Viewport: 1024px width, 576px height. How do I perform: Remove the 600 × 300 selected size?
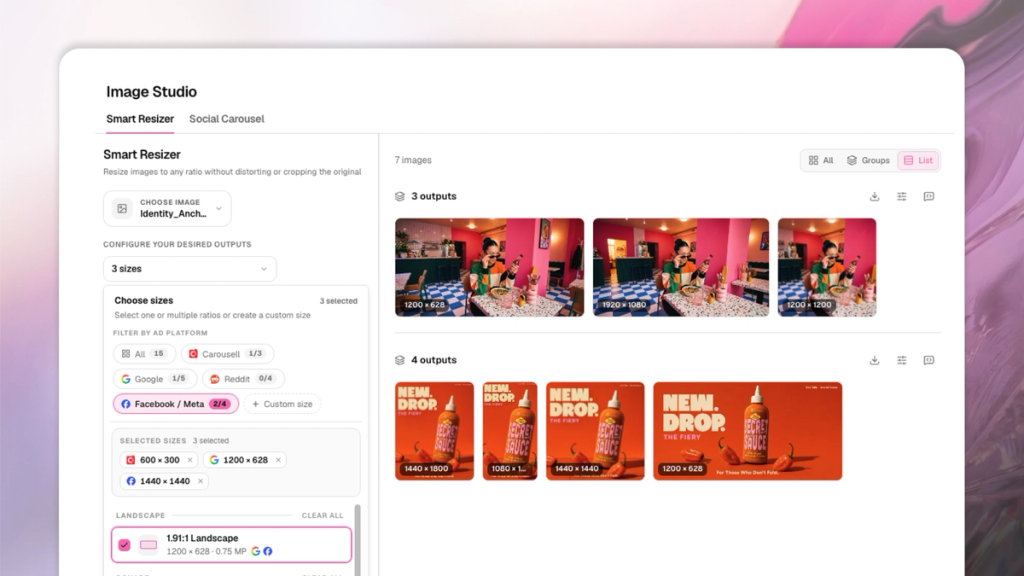190,460
